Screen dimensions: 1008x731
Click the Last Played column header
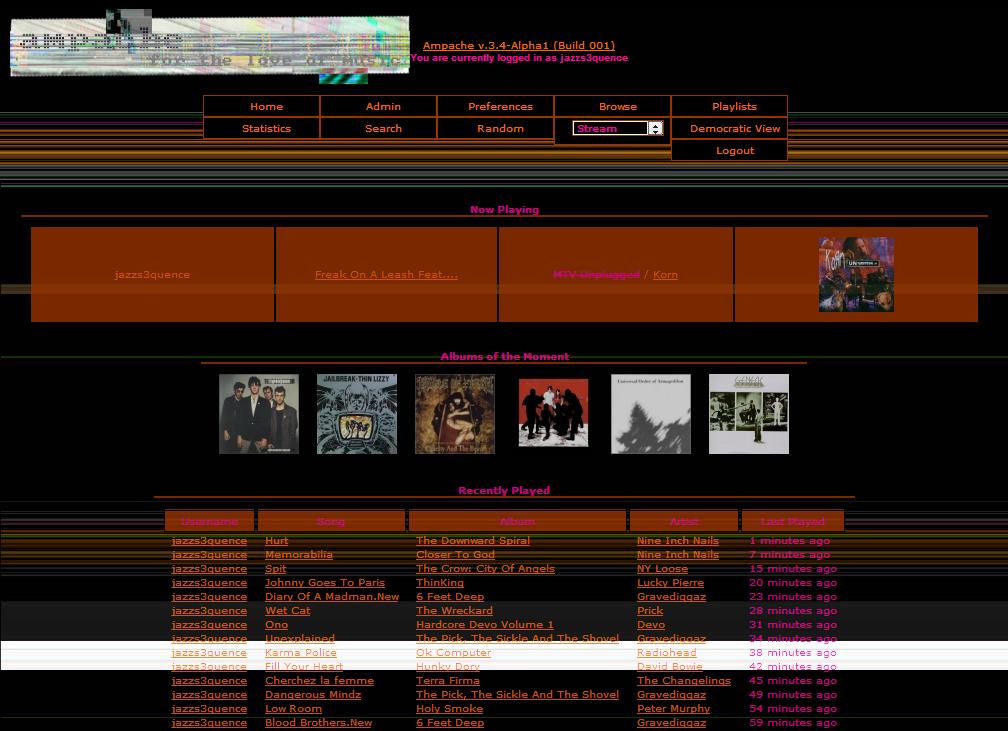(x=793, y=521)
